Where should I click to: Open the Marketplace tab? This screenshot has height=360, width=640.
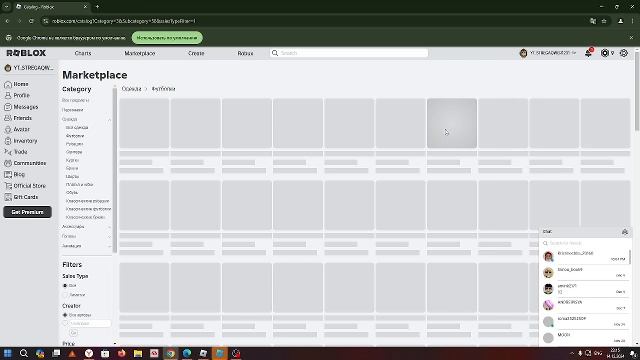(x=140, y=53)
